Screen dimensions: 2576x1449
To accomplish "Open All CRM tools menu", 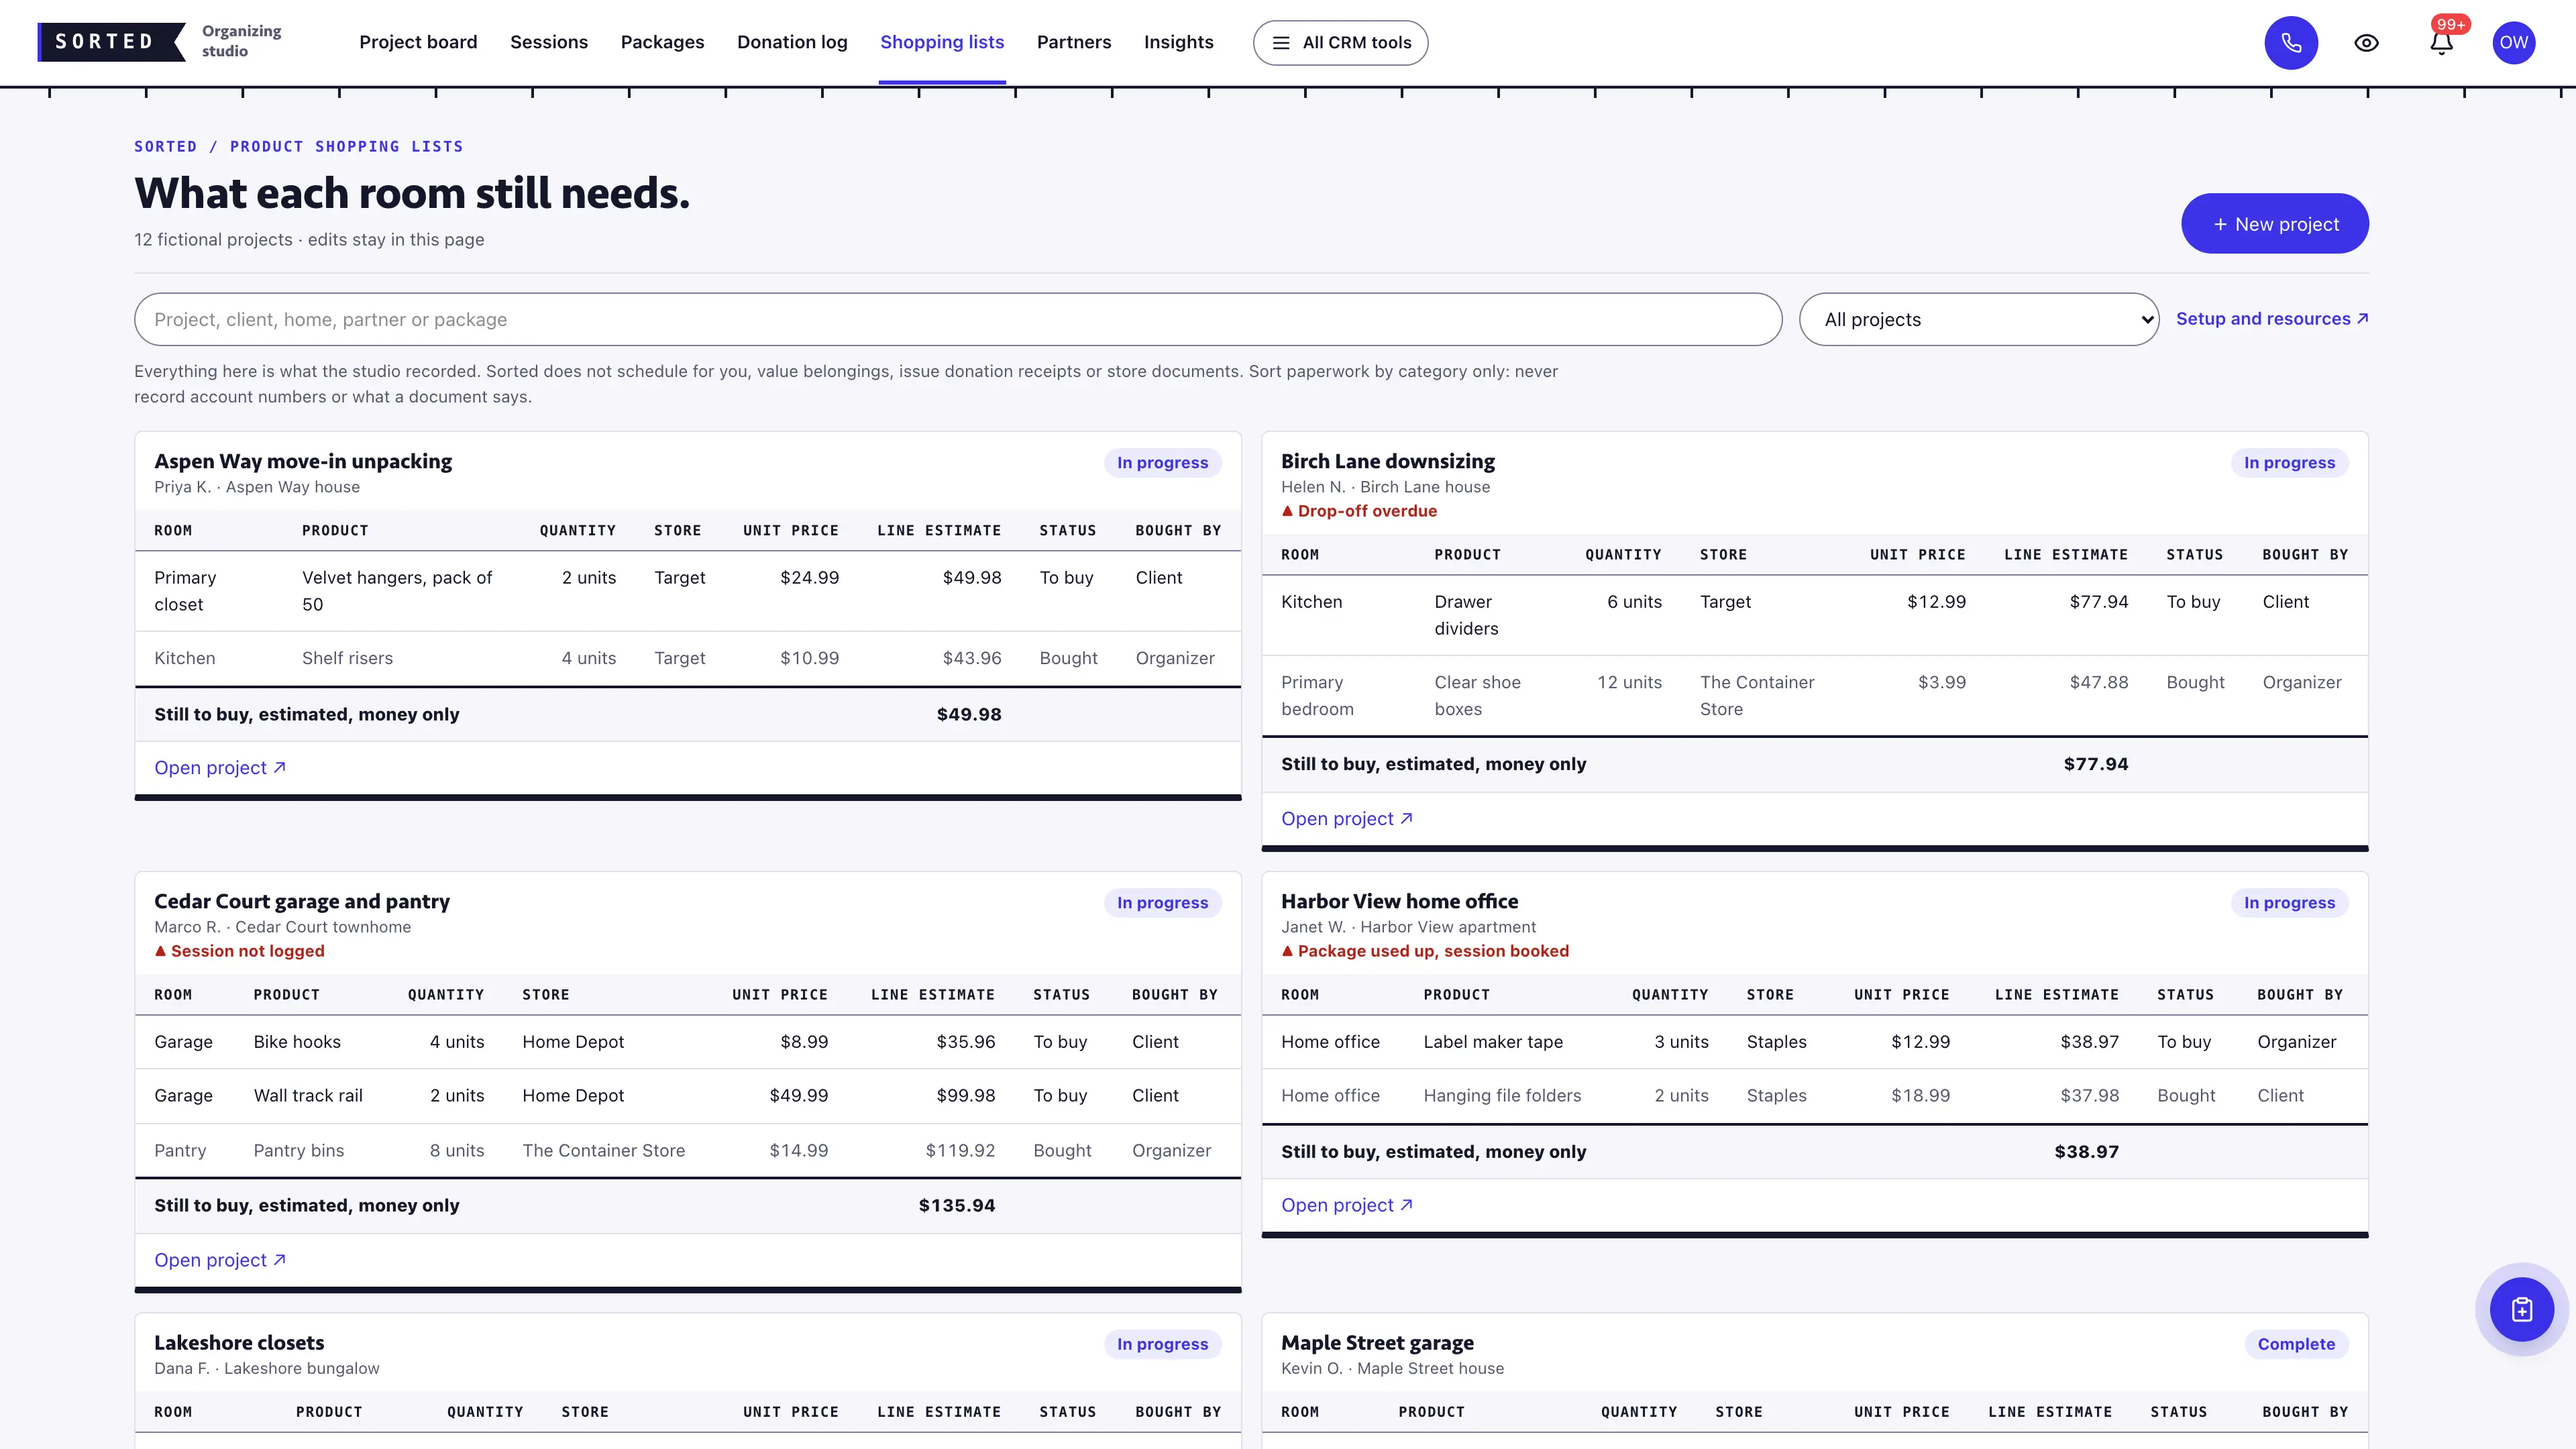I will tap(1340, 43).
